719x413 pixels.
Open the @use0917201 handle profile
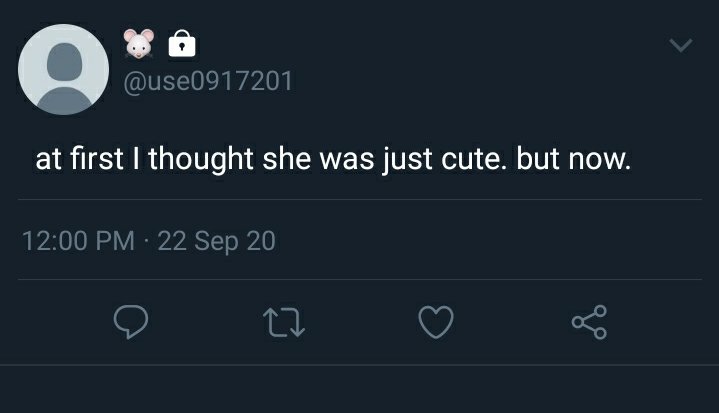(x=208, y=82)
